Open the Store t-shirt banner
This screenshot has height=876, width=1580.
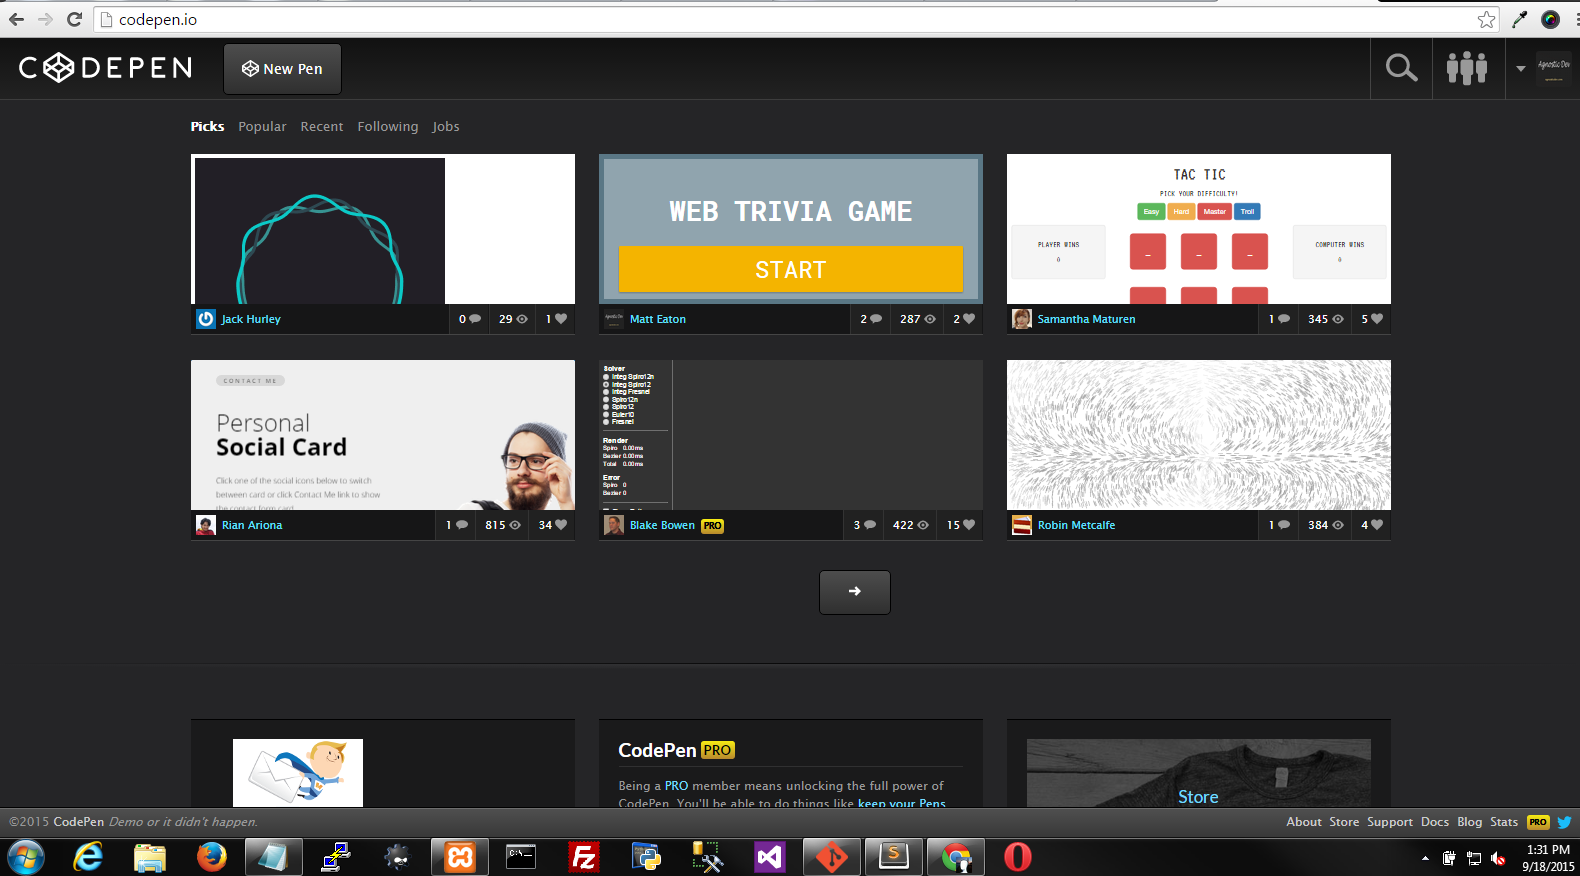tap(1199, 773)
